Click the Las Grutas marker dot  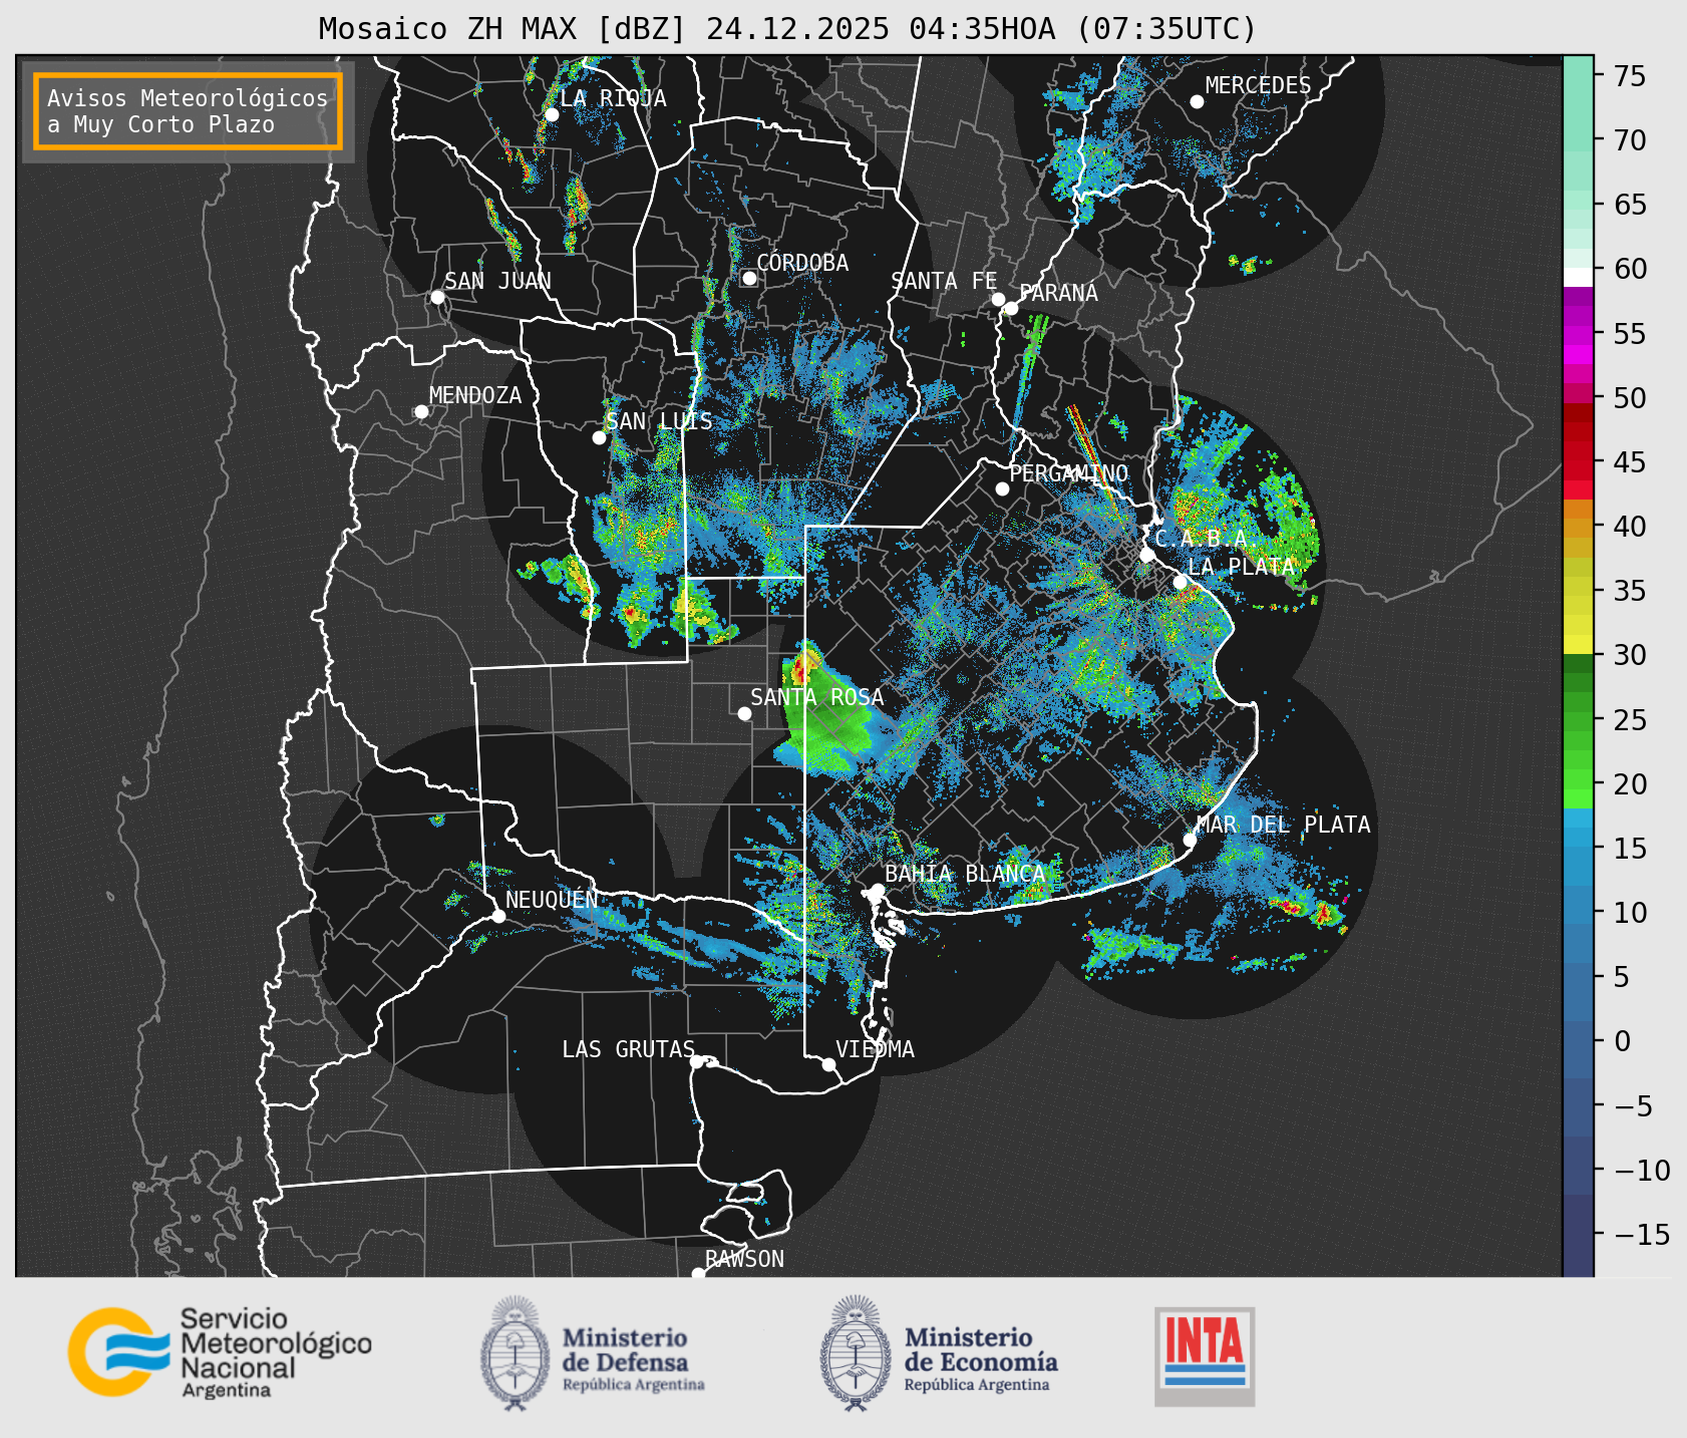(x=697, y=1061)
